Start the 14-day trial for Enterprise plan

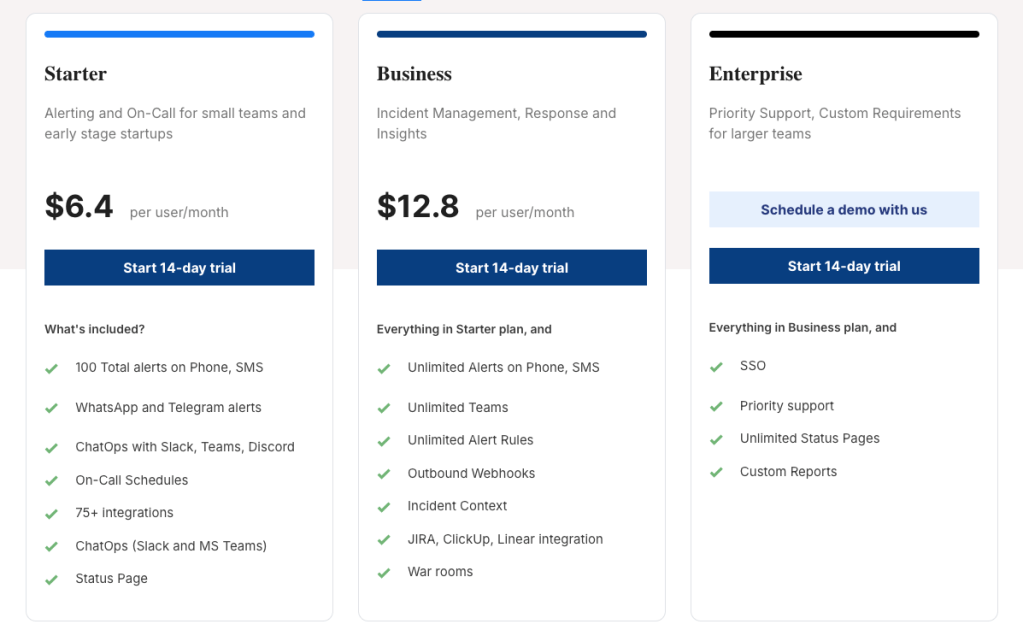(843, 266)
